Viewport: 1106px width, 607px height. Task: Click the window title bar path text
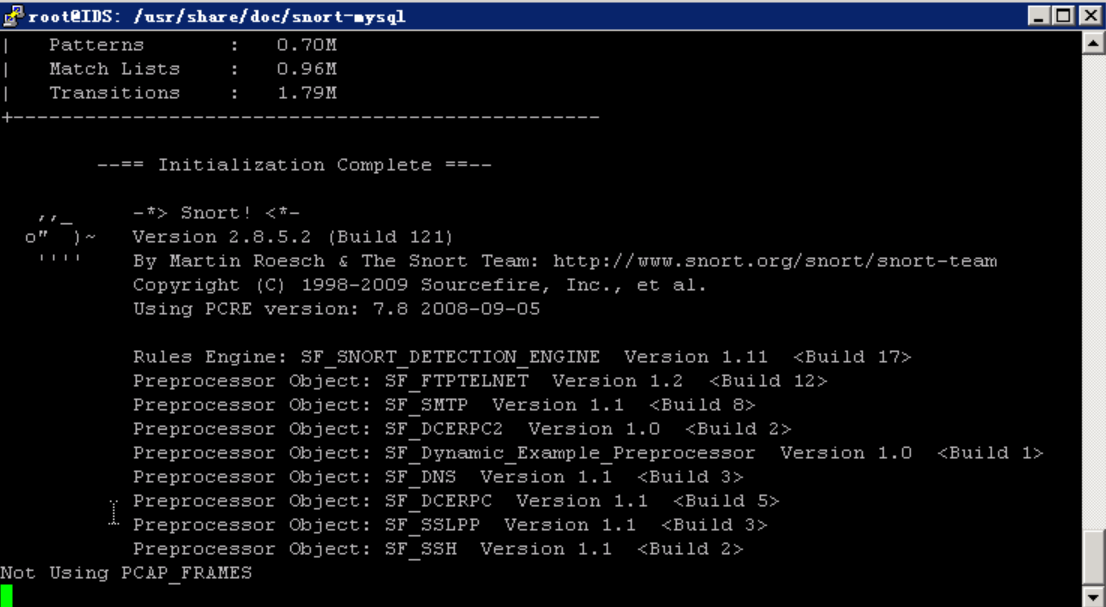click(216, 17)
